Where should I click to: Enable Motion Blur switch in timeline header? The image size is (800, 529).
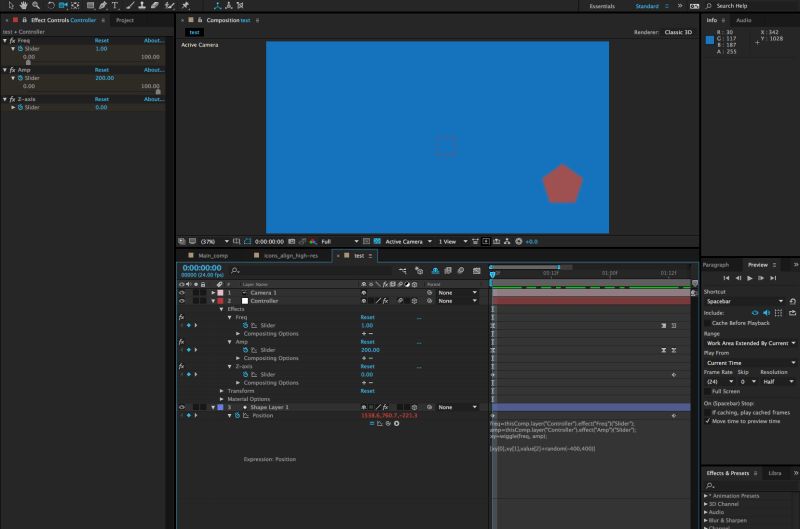click(x=461, y=270)
